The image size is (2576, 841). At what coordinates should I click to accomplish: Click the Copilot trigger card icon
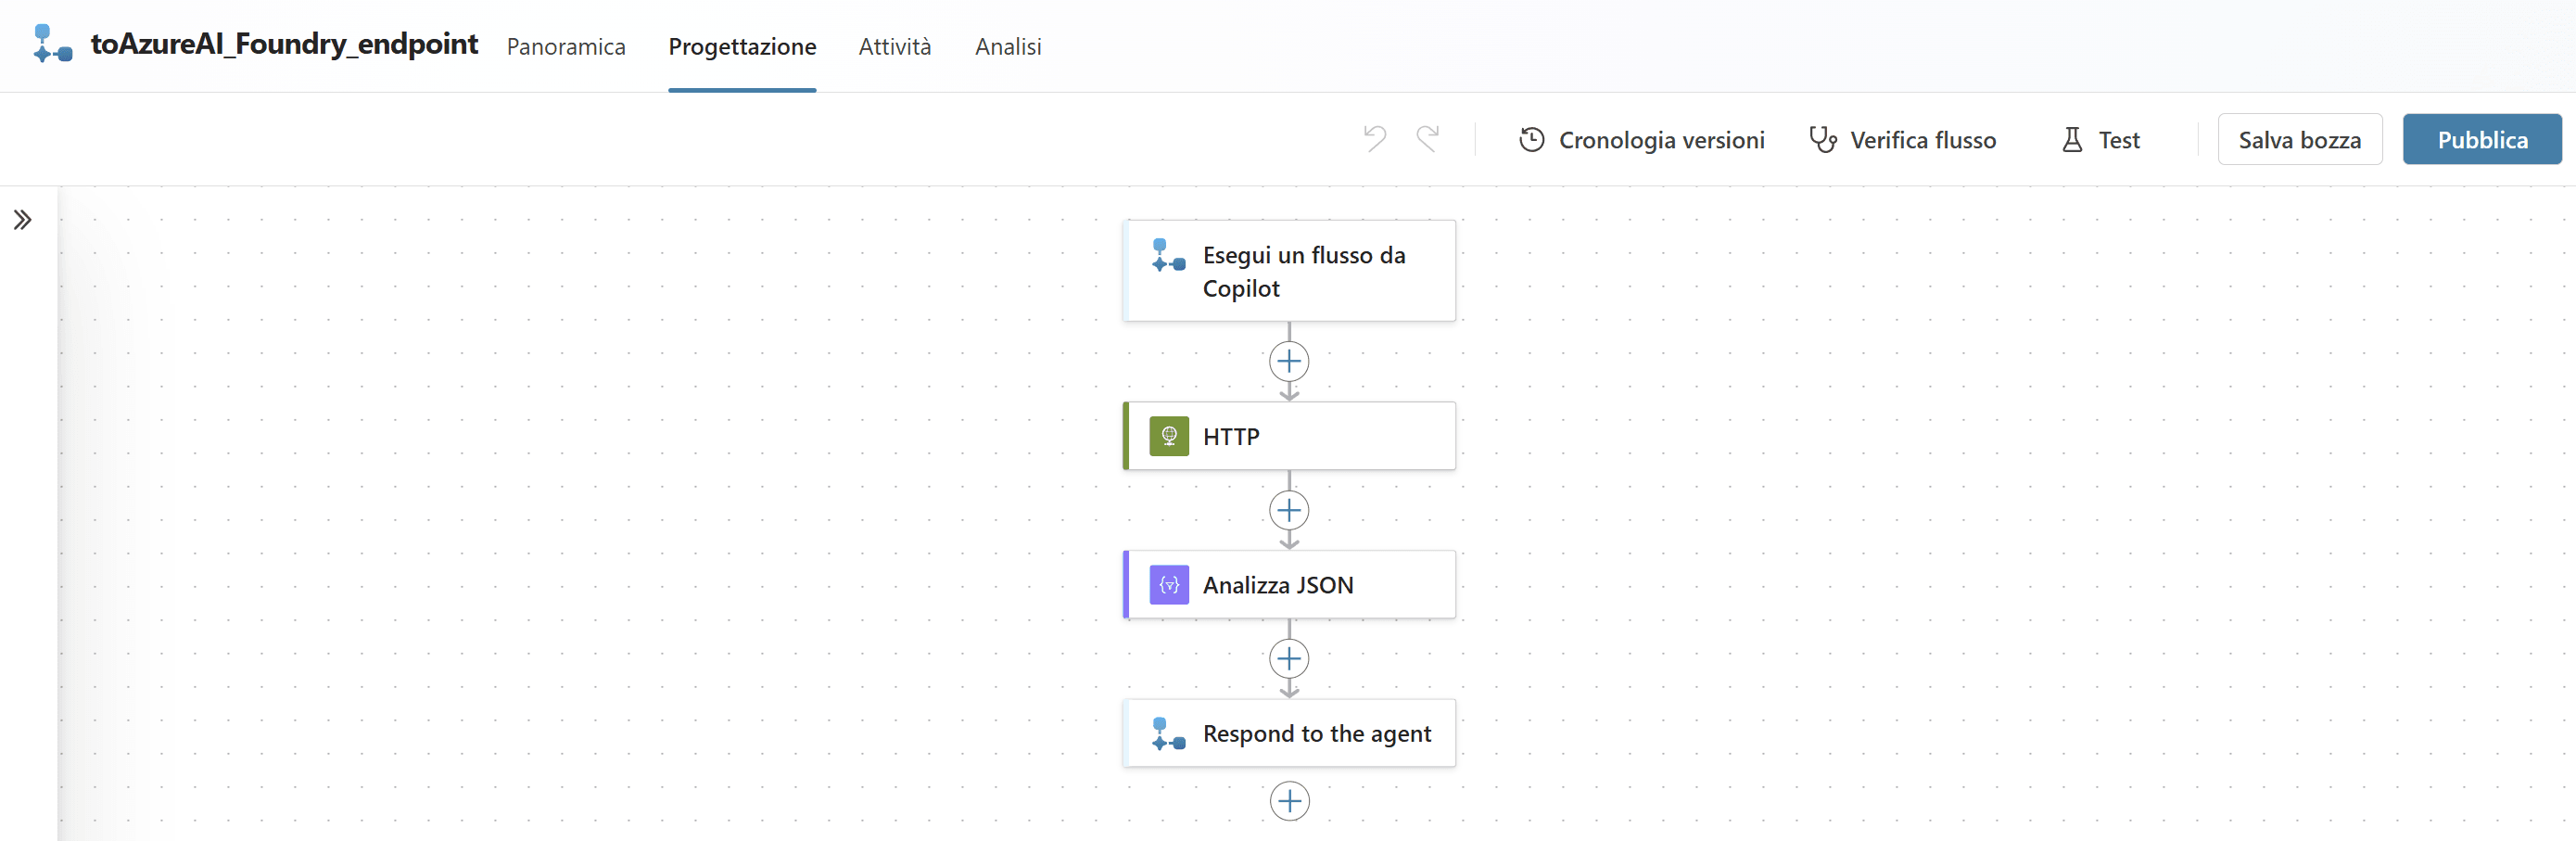[x=1168, y=255]
